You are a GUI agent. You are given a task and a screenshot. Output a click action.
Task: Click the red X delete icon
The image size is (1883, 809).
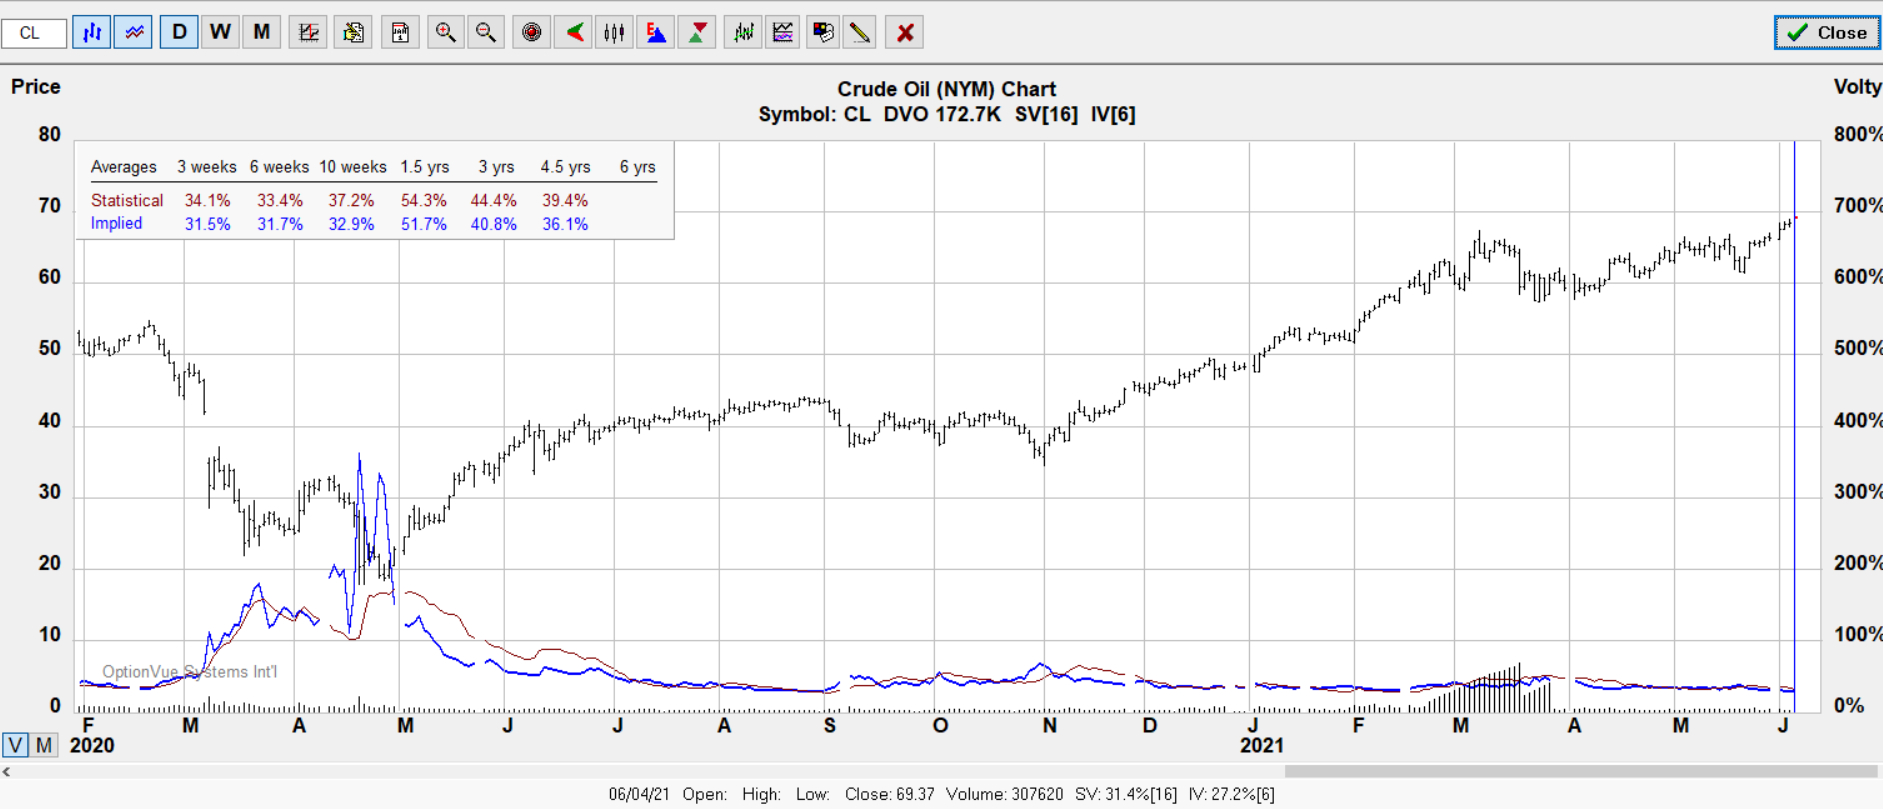point(905,33)
